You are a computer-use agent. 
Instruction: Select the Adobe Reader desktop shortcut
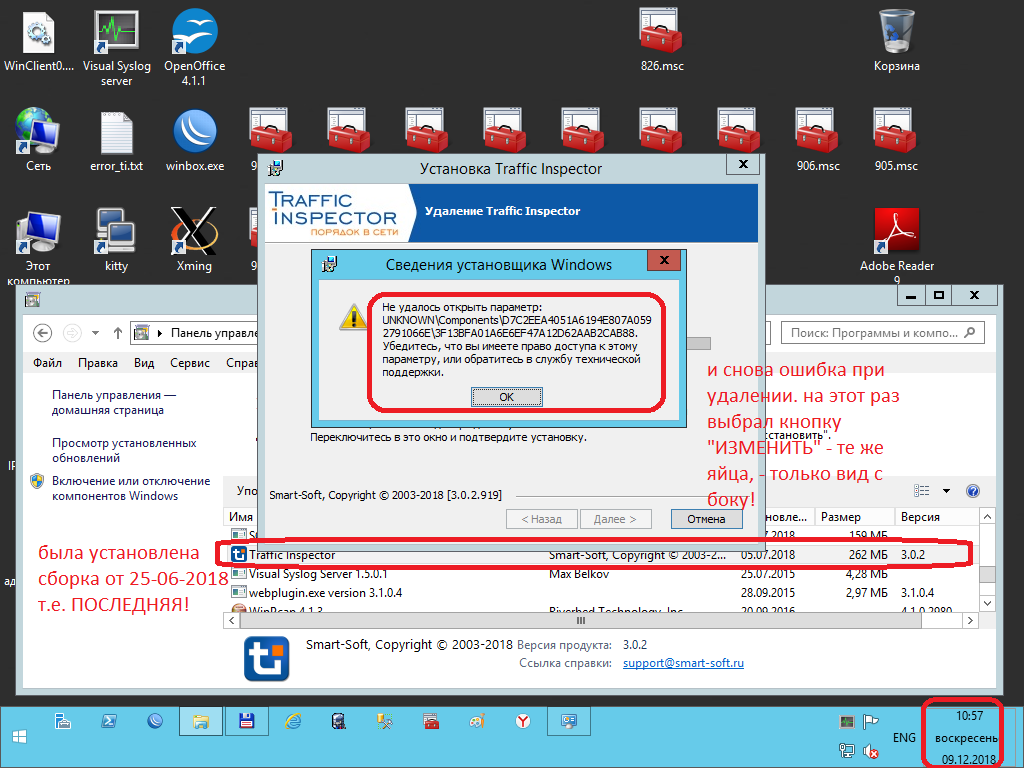pyautogui.click(x=897, y=246)
